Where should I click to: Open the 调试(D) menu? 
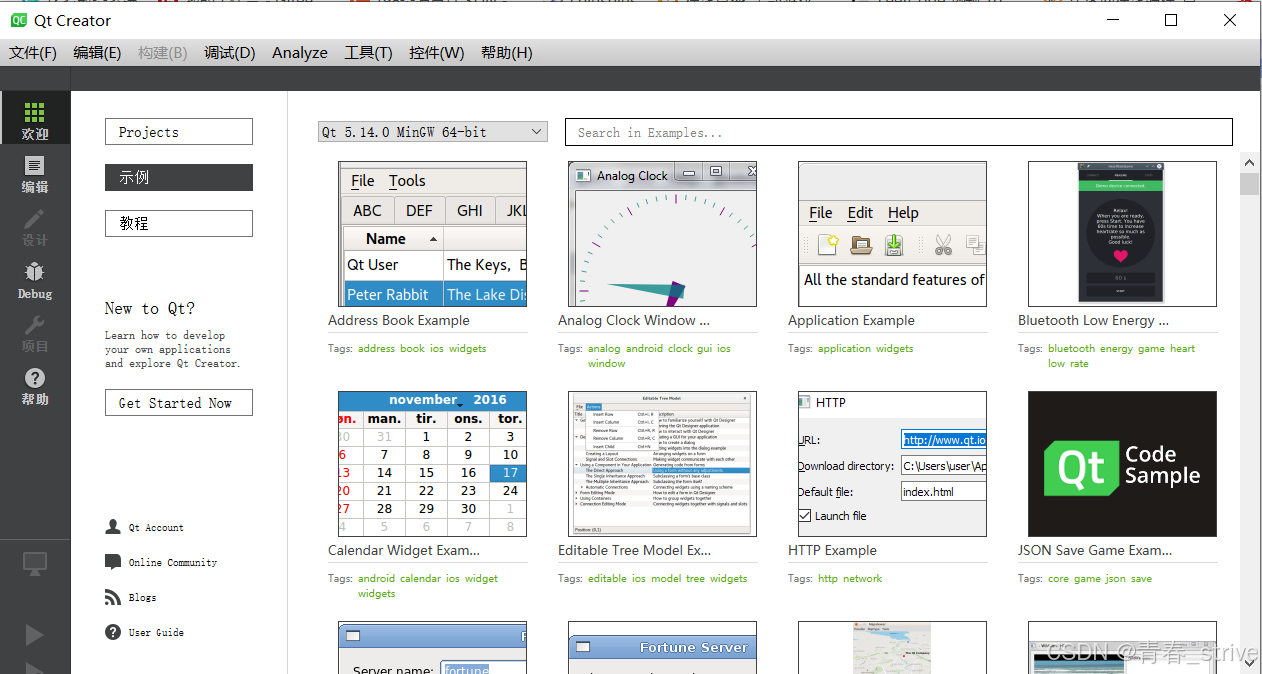[x=229, y=53]
